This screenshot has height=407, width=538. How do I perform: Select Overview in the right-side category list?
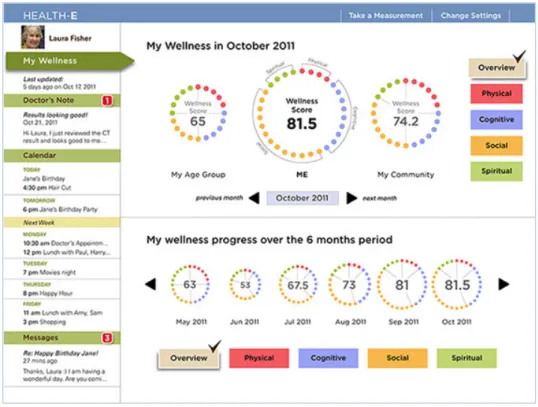click(x=497, y=68)
